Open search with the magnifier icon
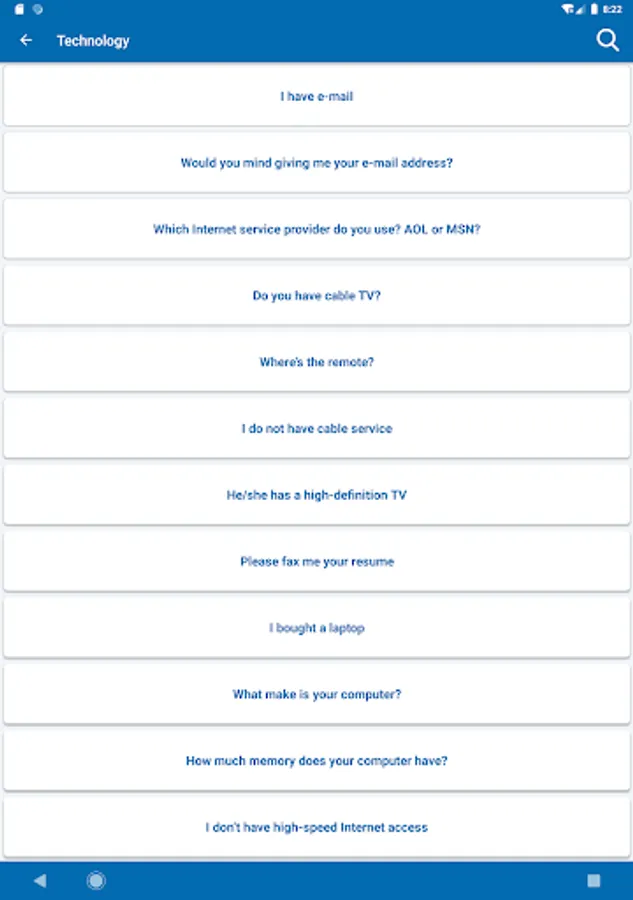This screenshot has height=900, width=633. tap(607, 40)
